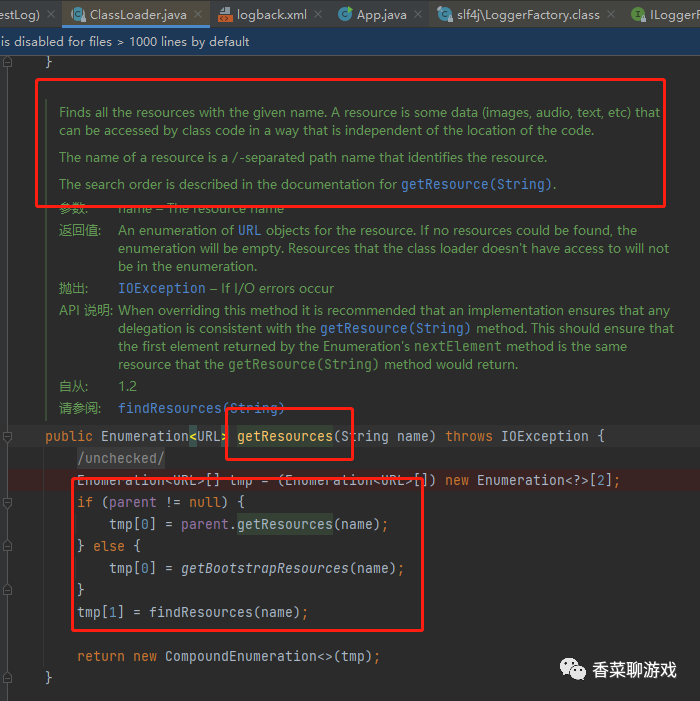This screenshot has width=700, height=701.
Task: Close the ClassLoader.java tab
Action: point(198,15)
